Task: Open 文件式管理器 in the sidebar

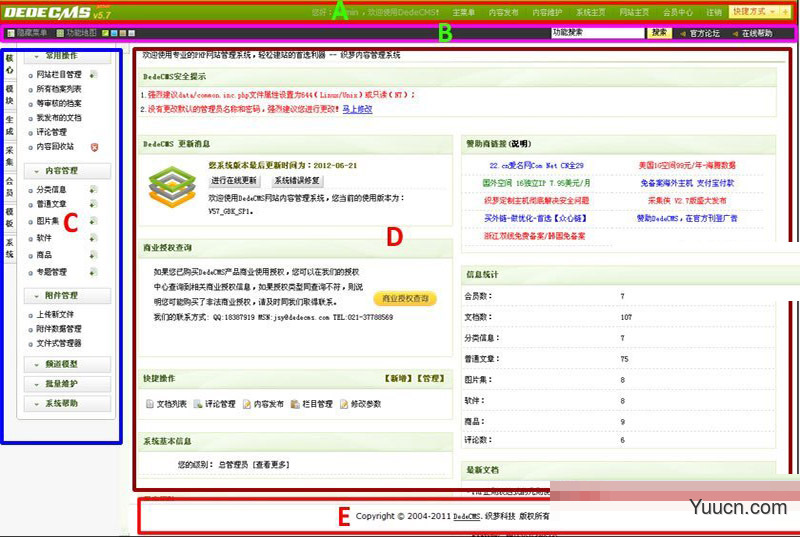Action: 59,343
